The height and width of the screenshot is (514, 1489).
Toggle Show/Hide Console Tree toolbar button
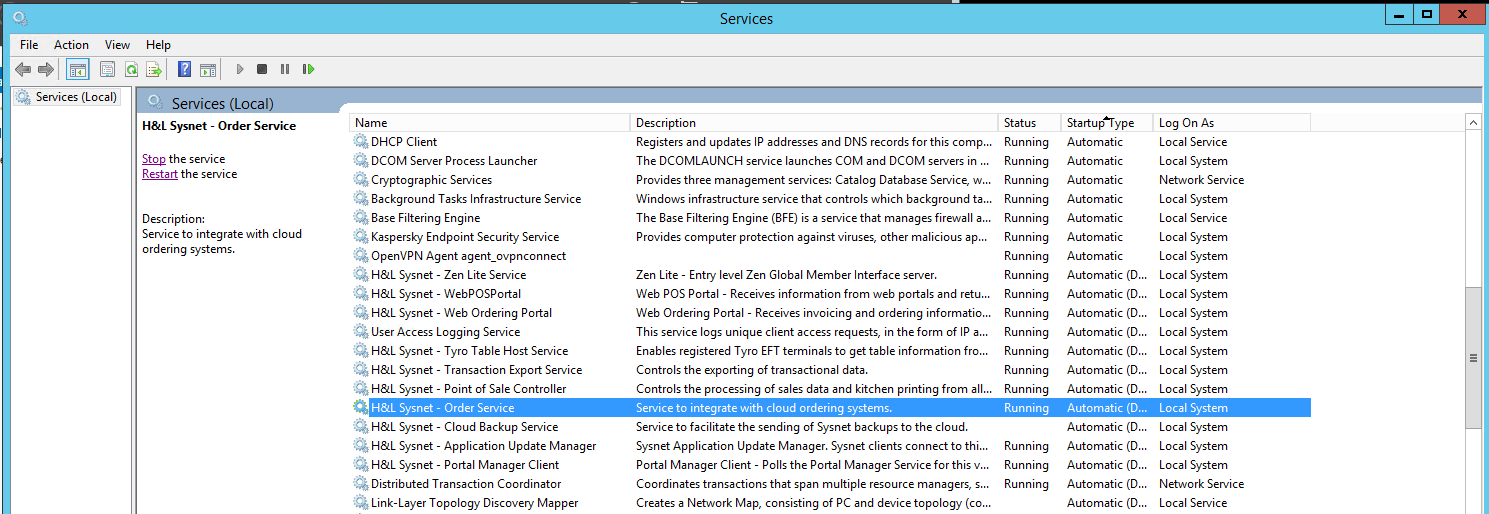[77, 69]
